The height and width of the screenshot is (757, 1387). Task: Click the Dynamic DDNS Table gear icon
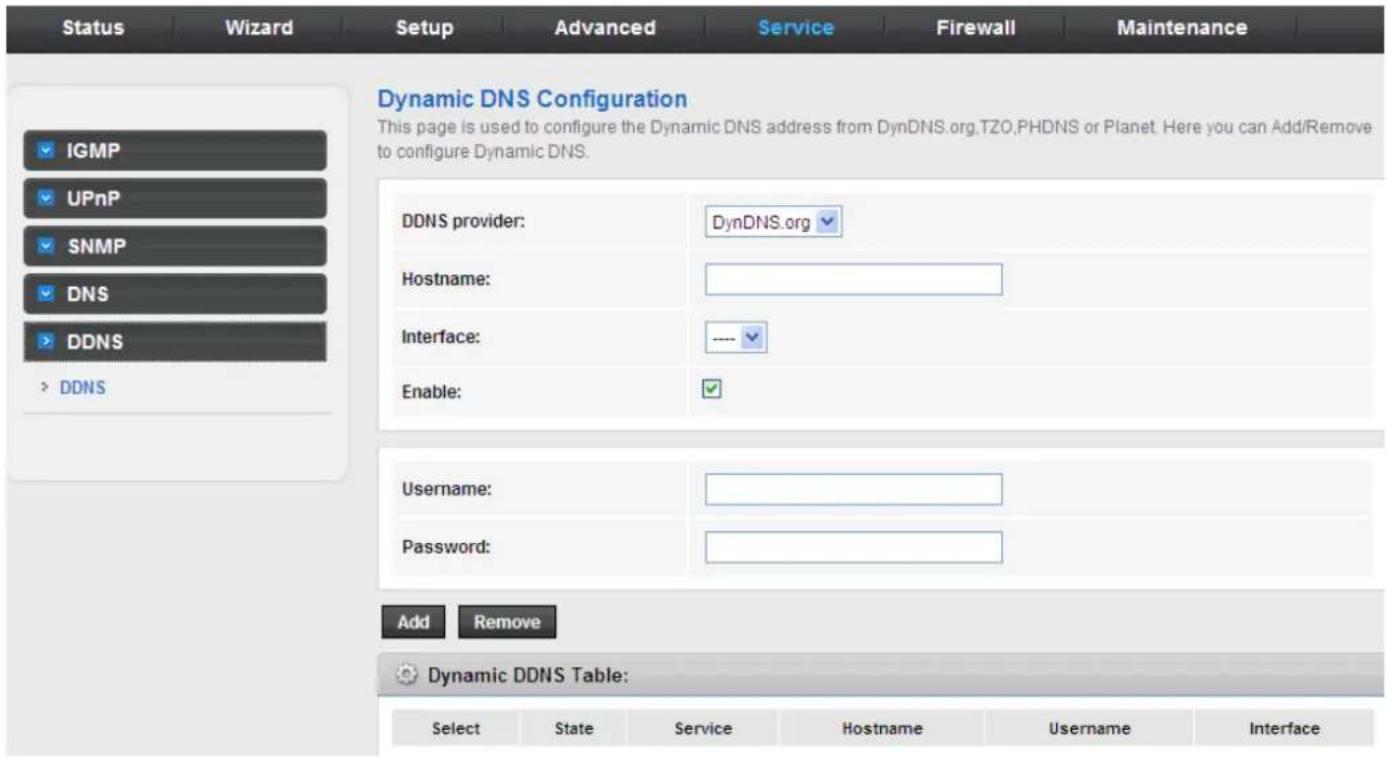tap(406, 676)
